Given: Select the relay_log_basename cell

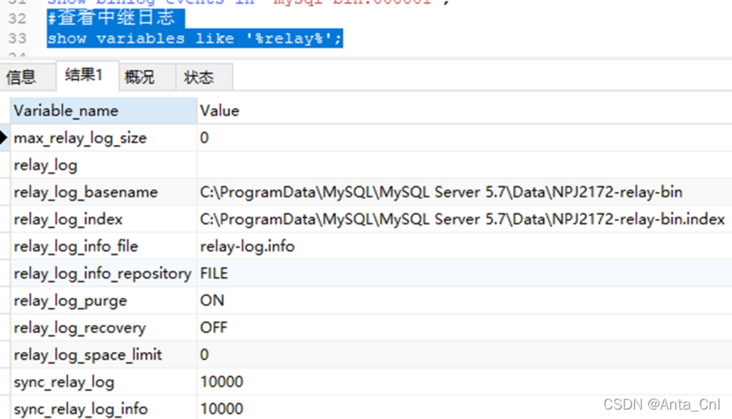Looking at the screenshot, I should tap(104, 192).
